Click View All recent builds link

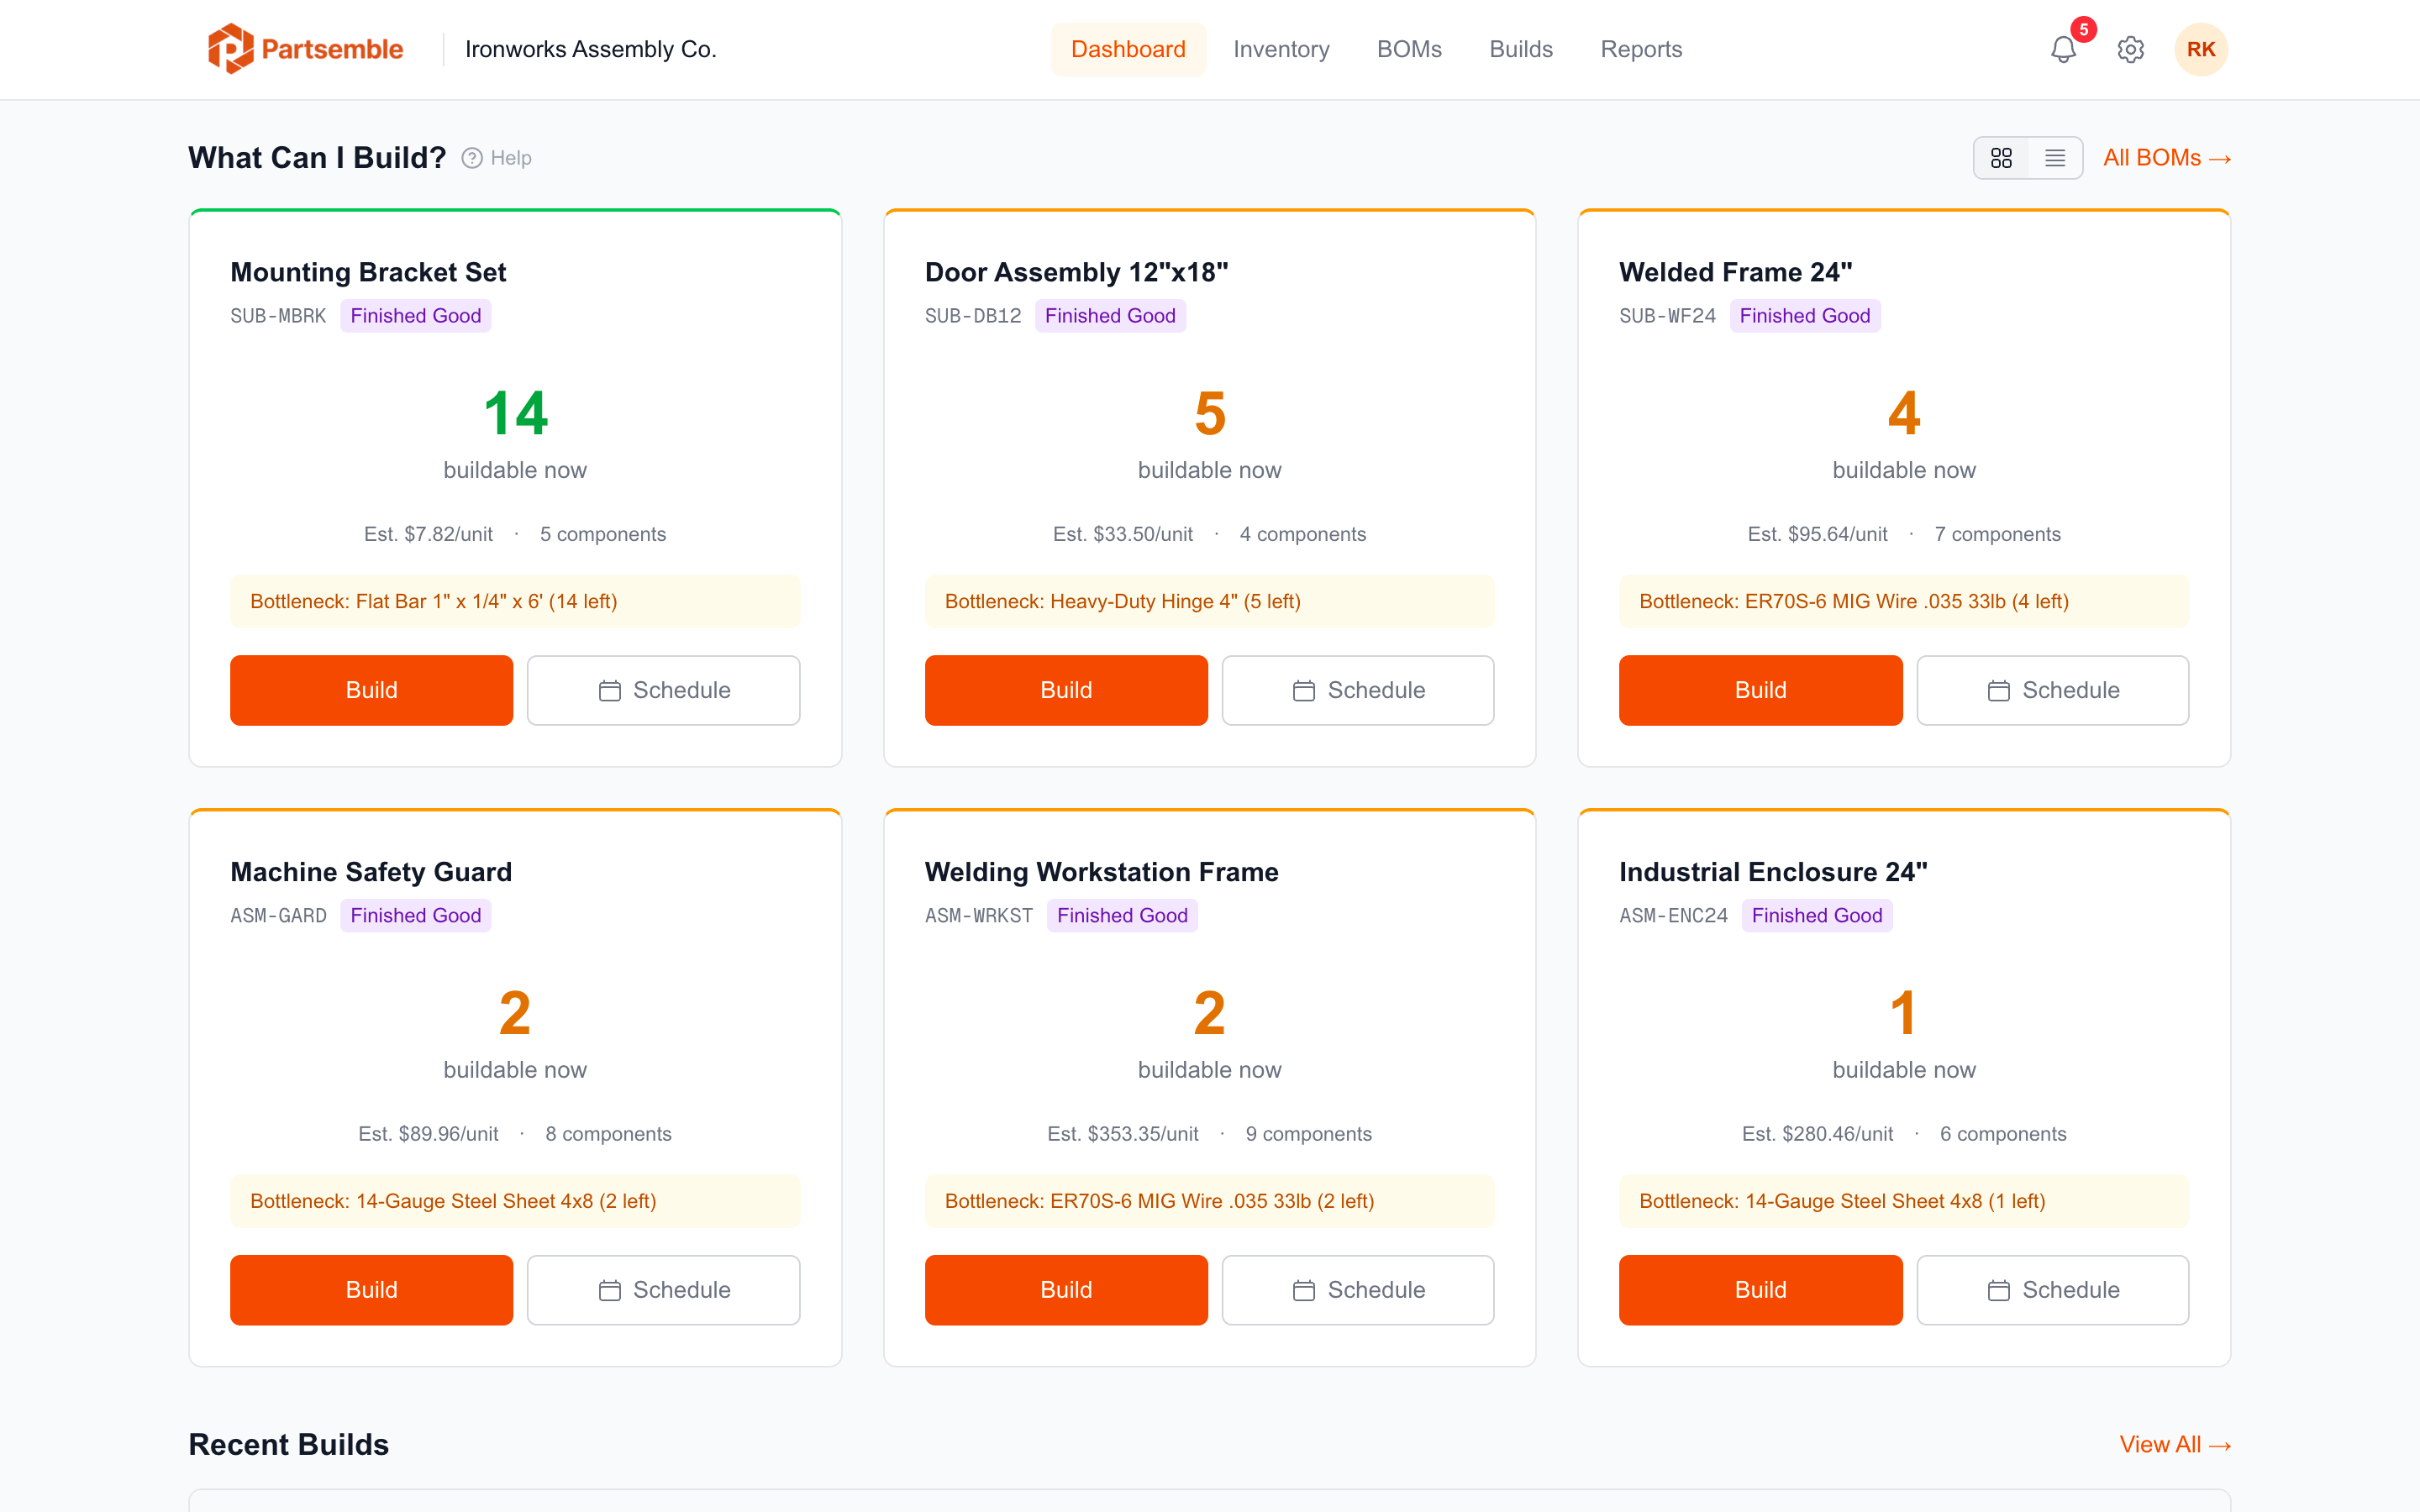2175,1444
